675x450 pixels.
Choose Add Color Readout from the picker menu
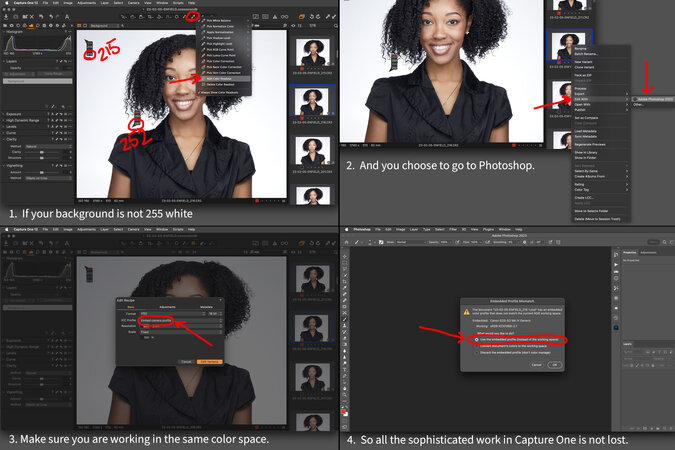217,80
